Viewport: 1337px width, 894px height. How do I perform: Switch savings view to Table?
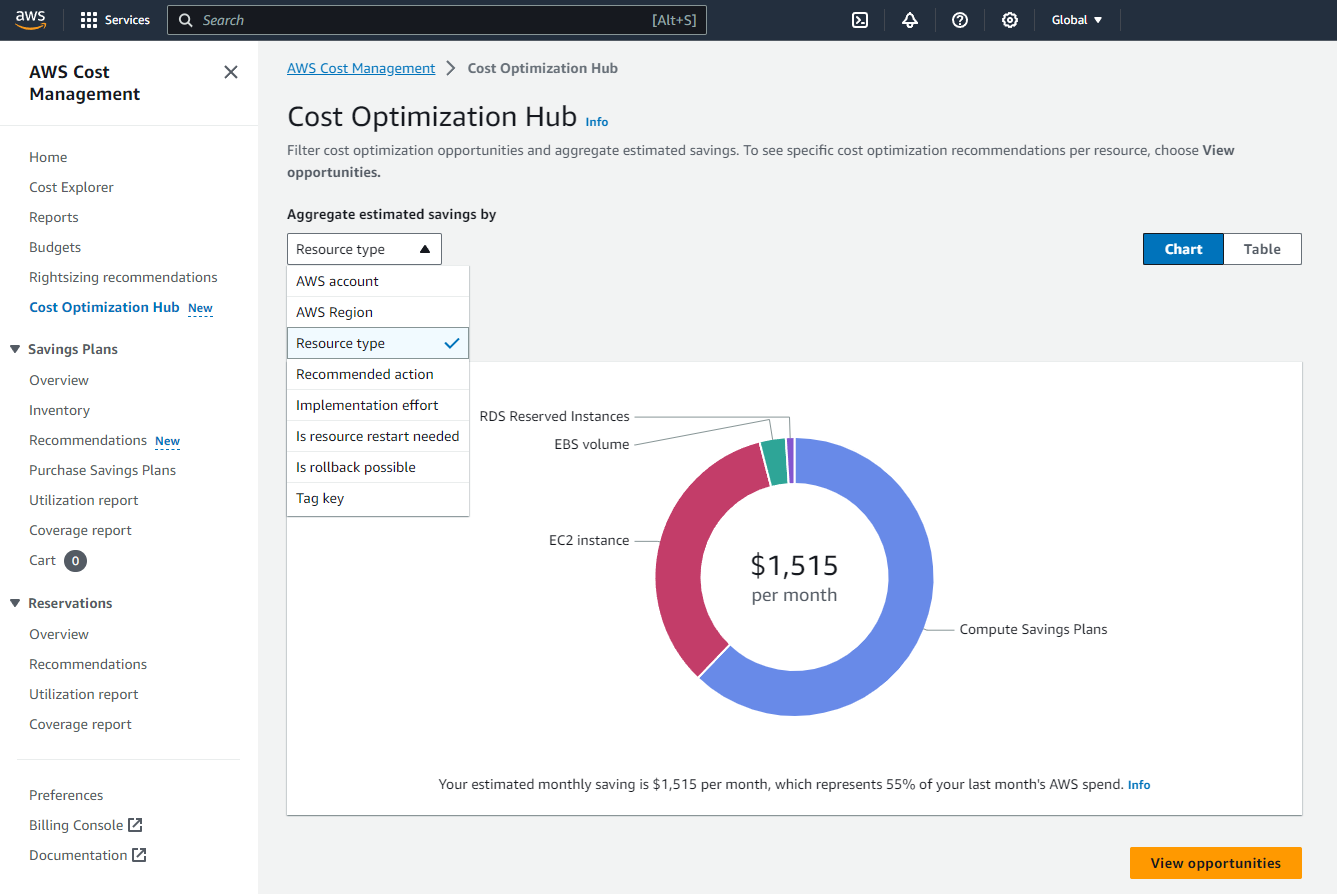pyautogui.click(x=1261, y=248)
